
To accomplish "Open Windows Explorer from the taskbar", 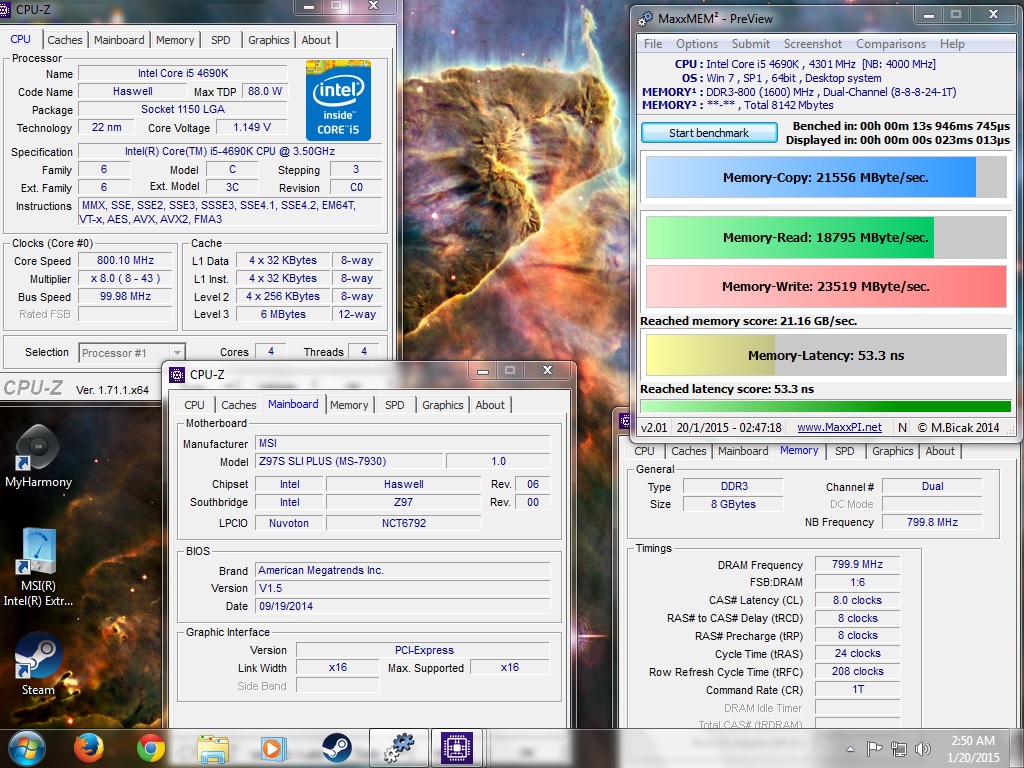I will pos(213,748).
